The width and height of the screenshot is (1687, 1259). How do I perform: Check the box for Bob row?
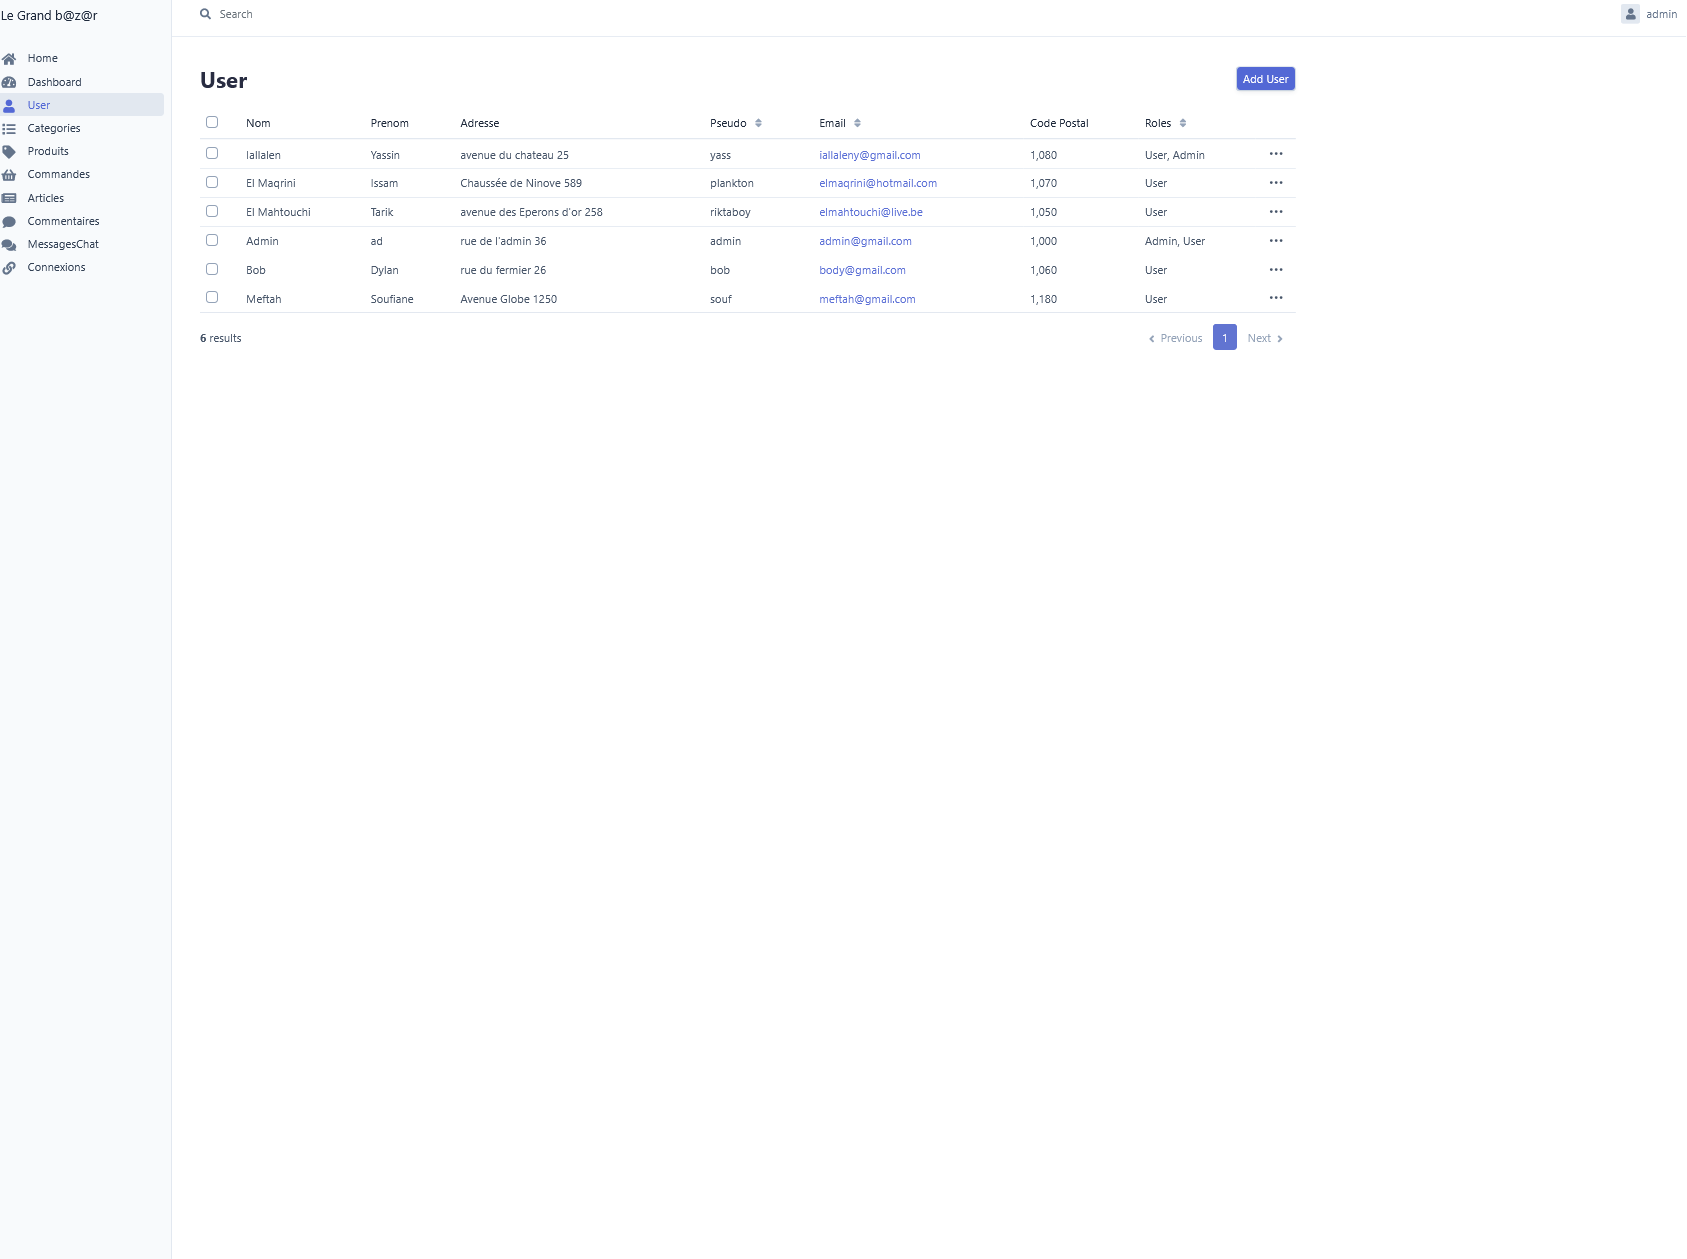tap(212, 269)
